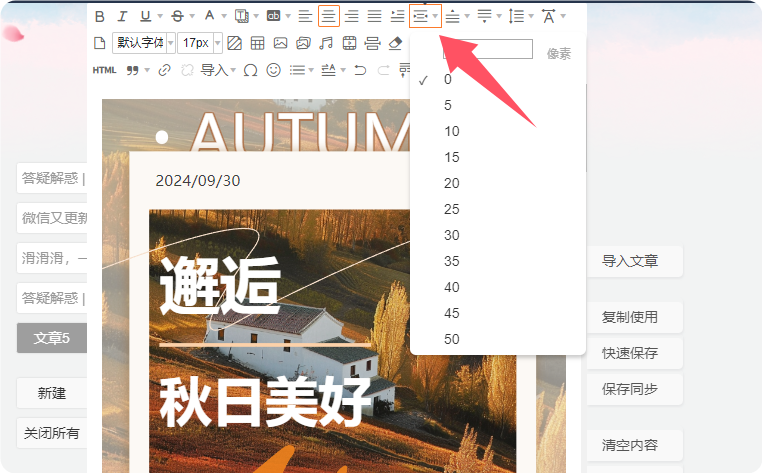Toggle underline formatting

click(145, 17)
